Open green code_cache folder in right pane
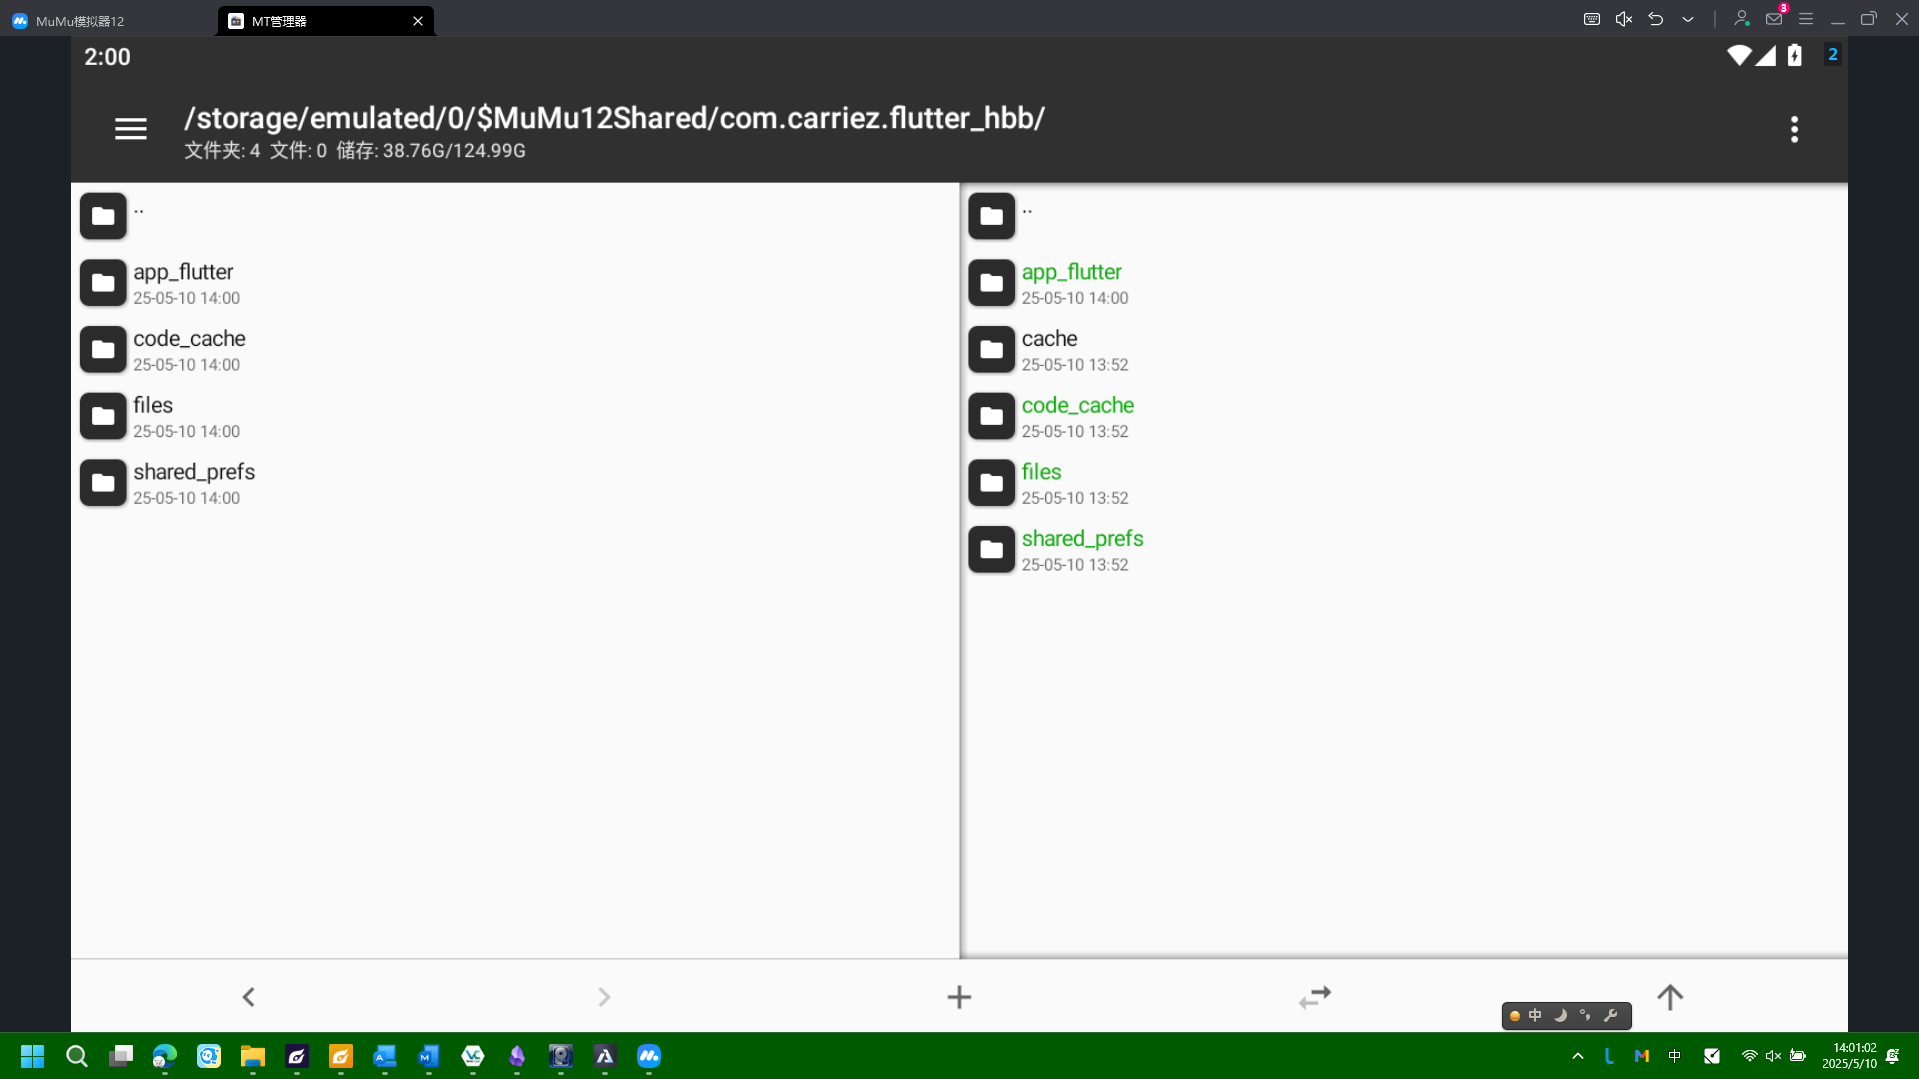 [x=1404, y=416]
